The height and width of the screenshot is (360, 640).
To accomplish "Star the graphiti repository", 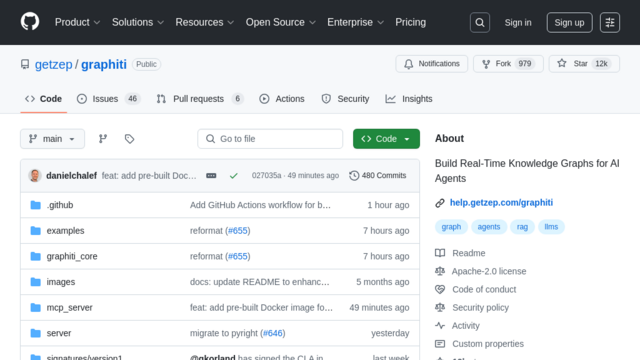I will tap(584, 64).
